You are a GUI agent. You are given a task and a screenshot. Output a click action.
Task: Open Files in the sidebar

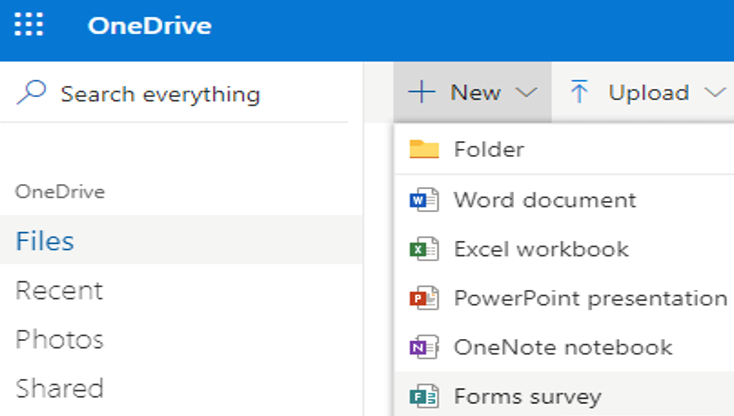click(181, 240)
